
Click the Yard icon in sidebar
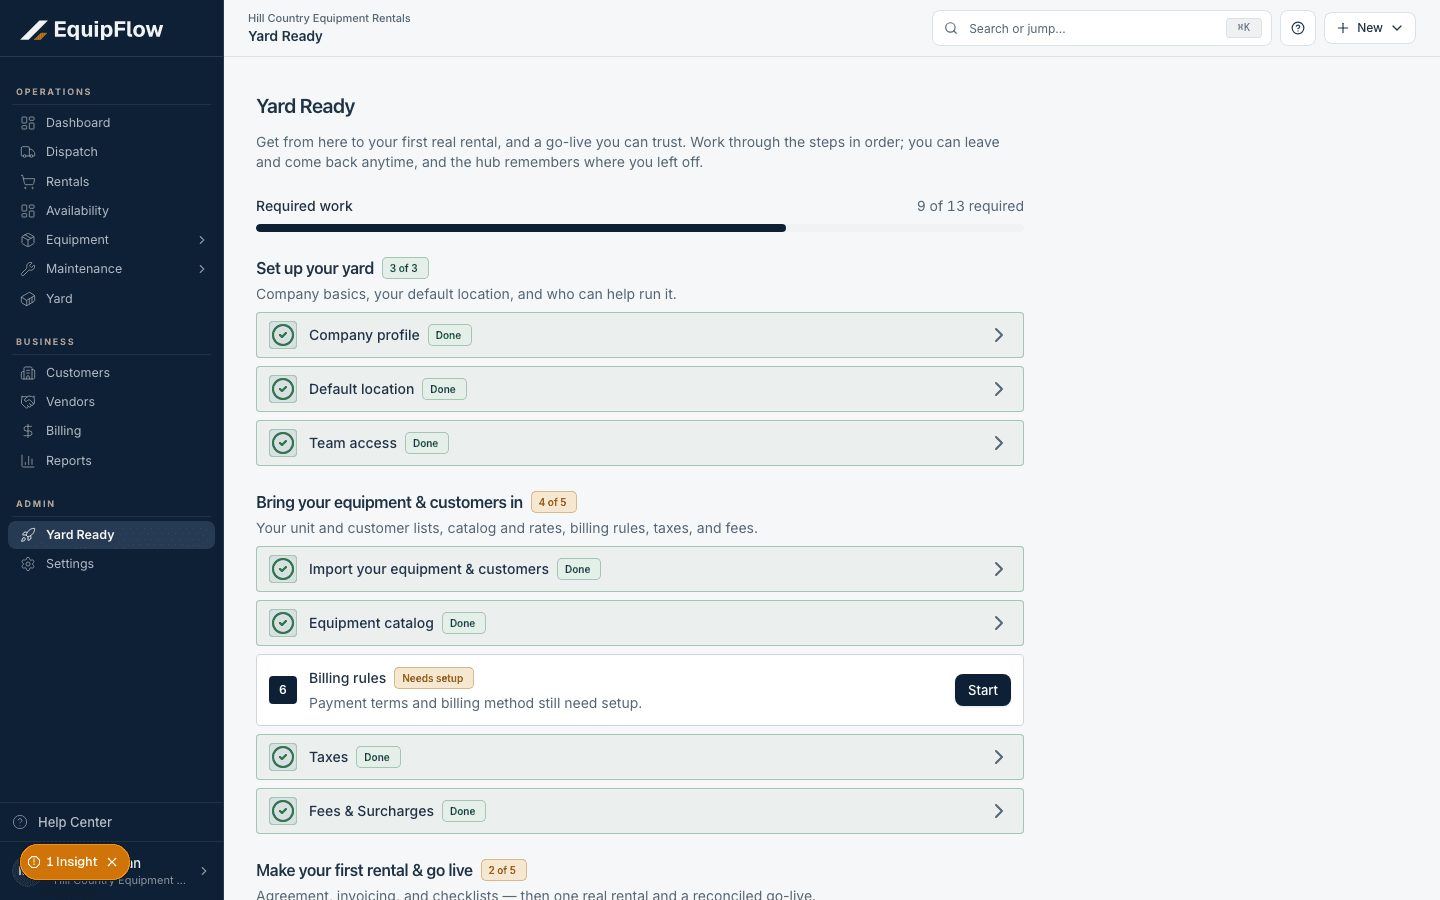tap(28, 299)
